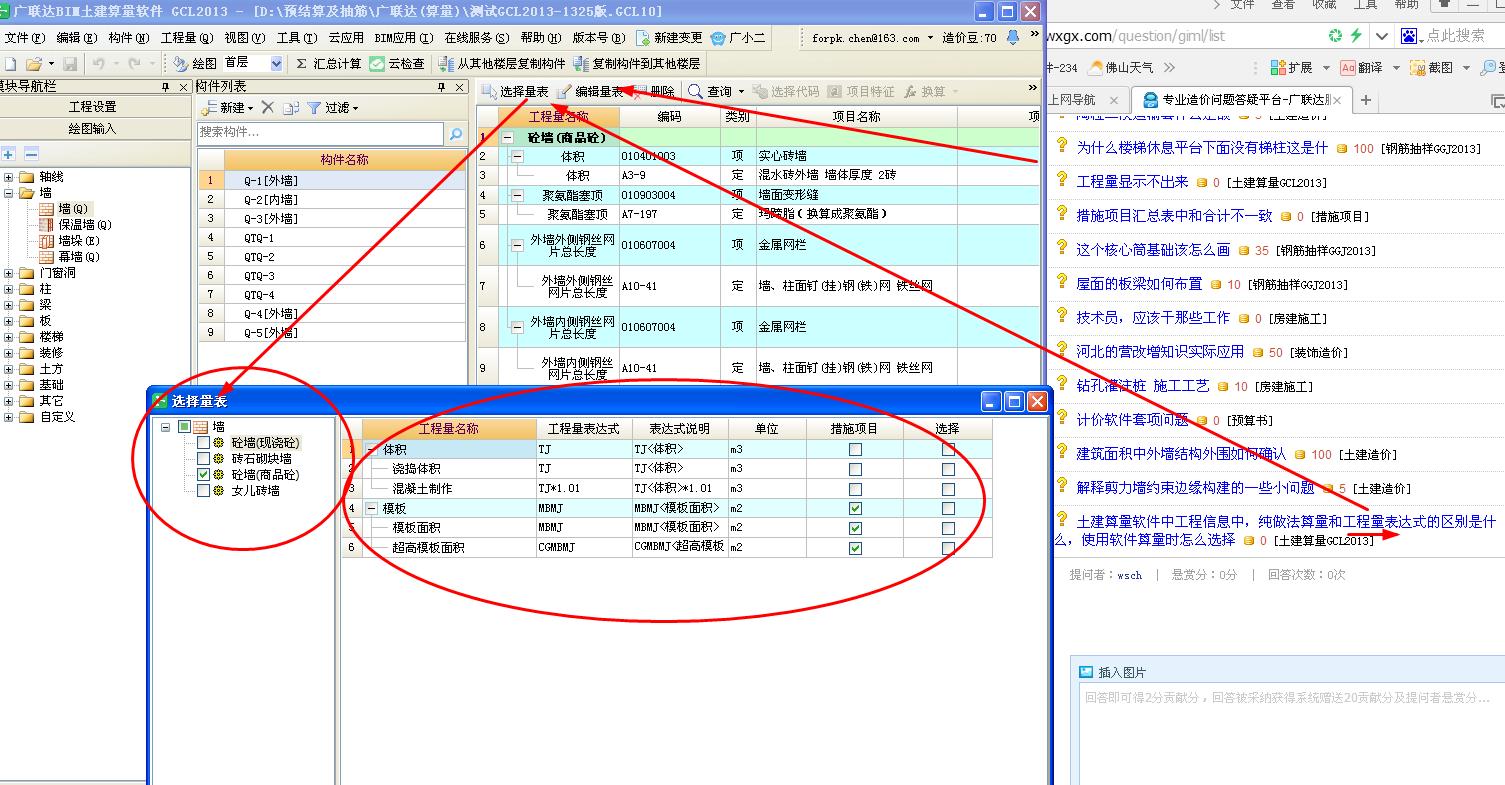The width and height of the screenshot is (1505, 785).
Task: Click the blue plus icon in navigation panel
Action: pos(9,154)
